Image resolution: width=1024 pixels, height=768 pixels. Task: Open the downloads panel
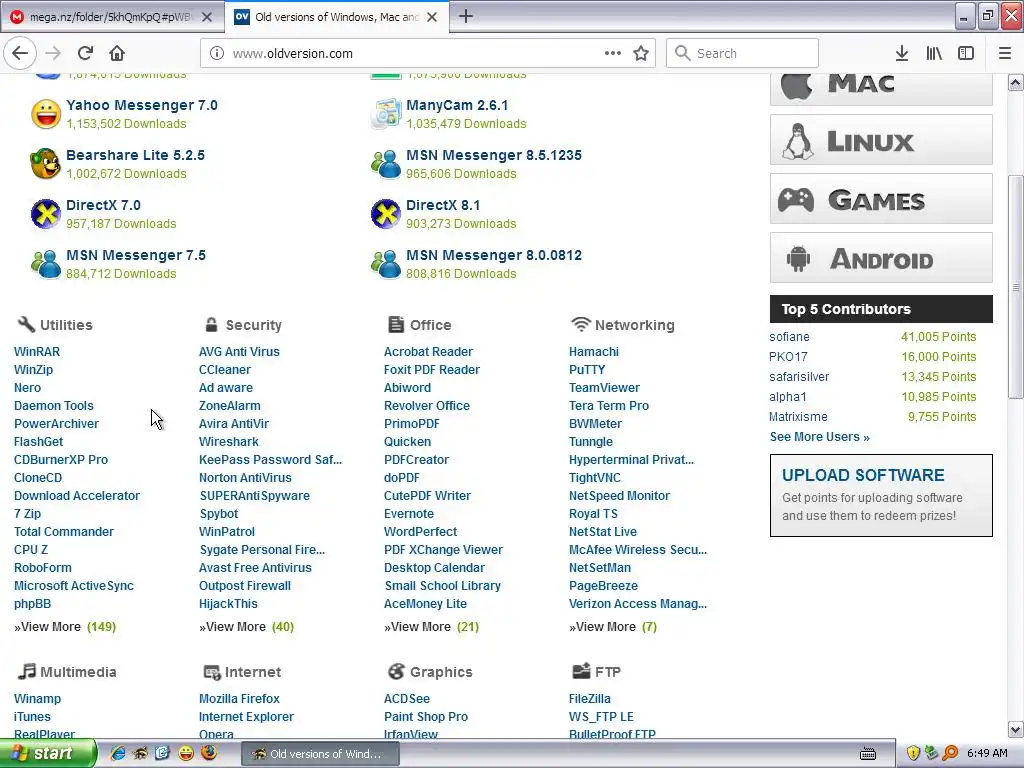point(902,53)
